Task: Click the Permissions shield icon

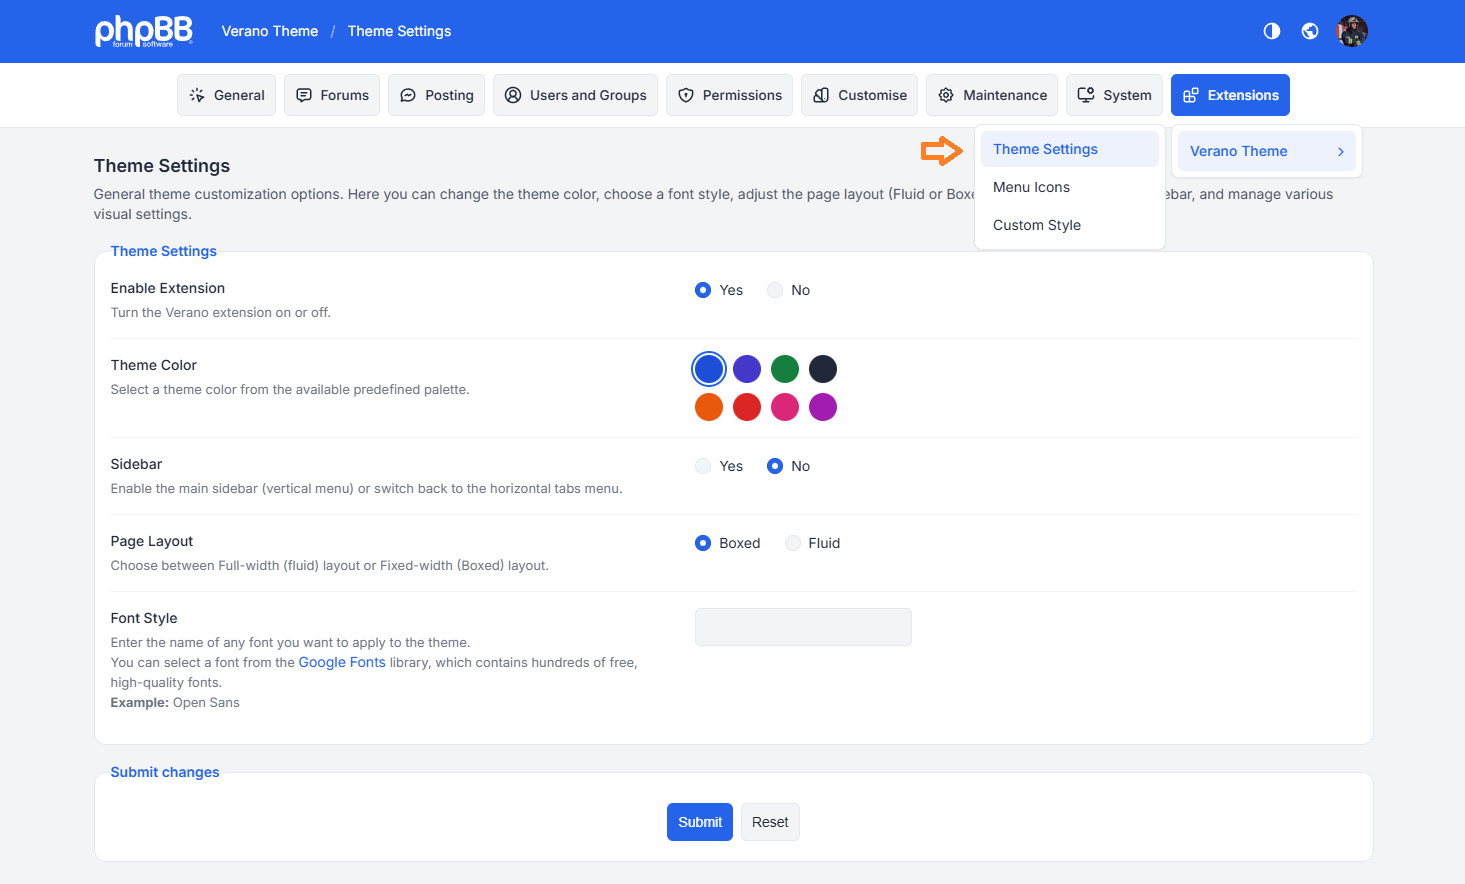Action: pyautogui.click(x=686, y=96)
